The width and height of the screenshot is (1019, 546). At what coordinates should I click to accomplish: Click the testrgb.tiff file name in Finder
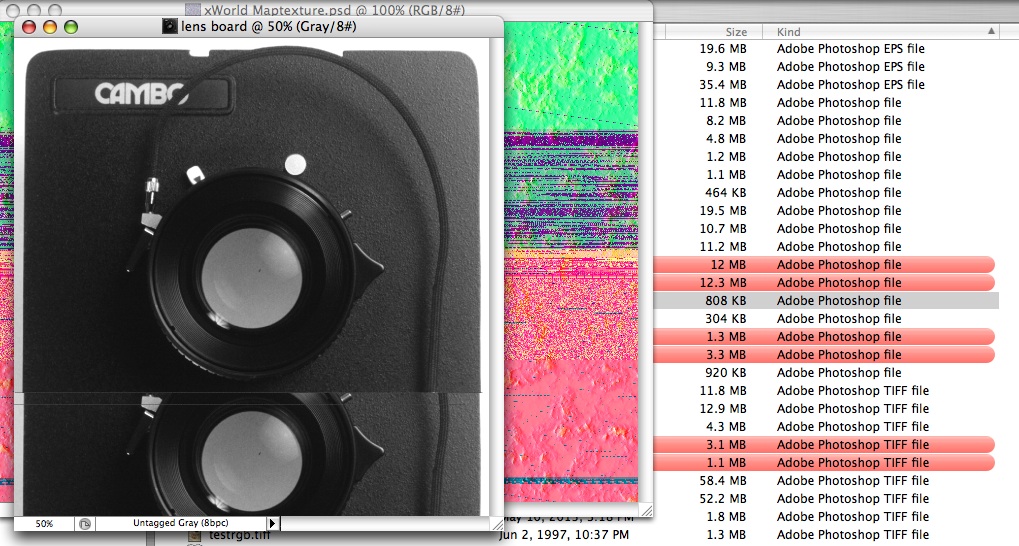(239, 536)
